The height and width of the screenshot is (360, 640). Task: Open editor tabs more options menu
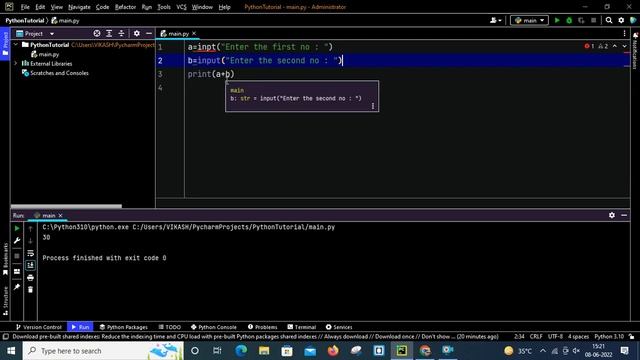[x=624, y=33]
